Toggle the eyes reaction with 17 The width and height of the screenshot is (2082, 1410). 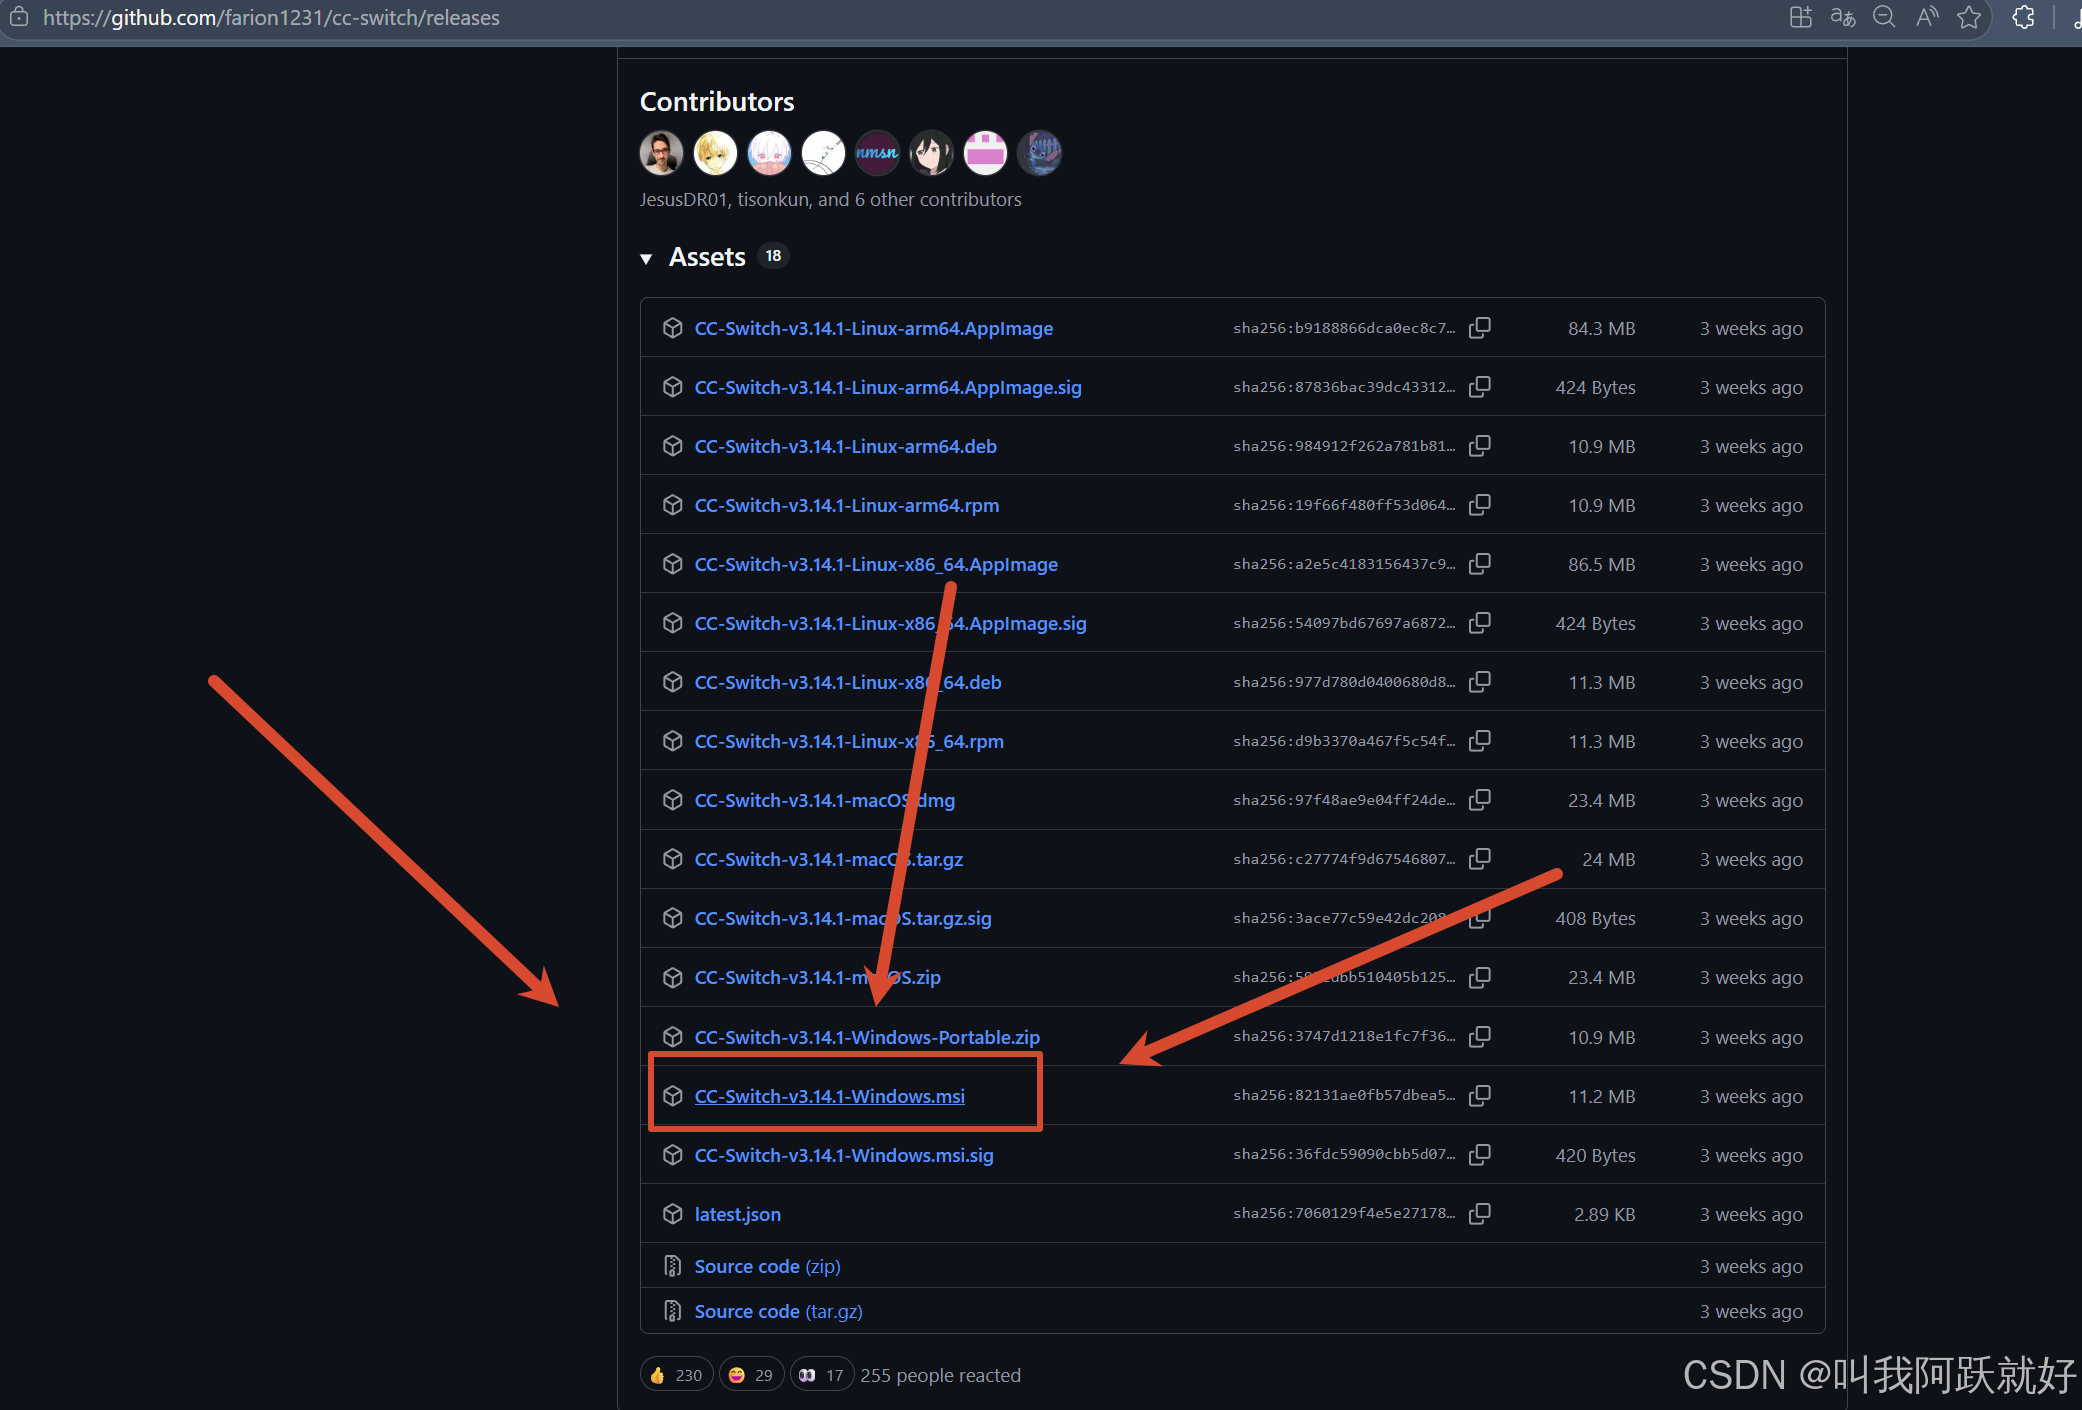[822, 1375]
